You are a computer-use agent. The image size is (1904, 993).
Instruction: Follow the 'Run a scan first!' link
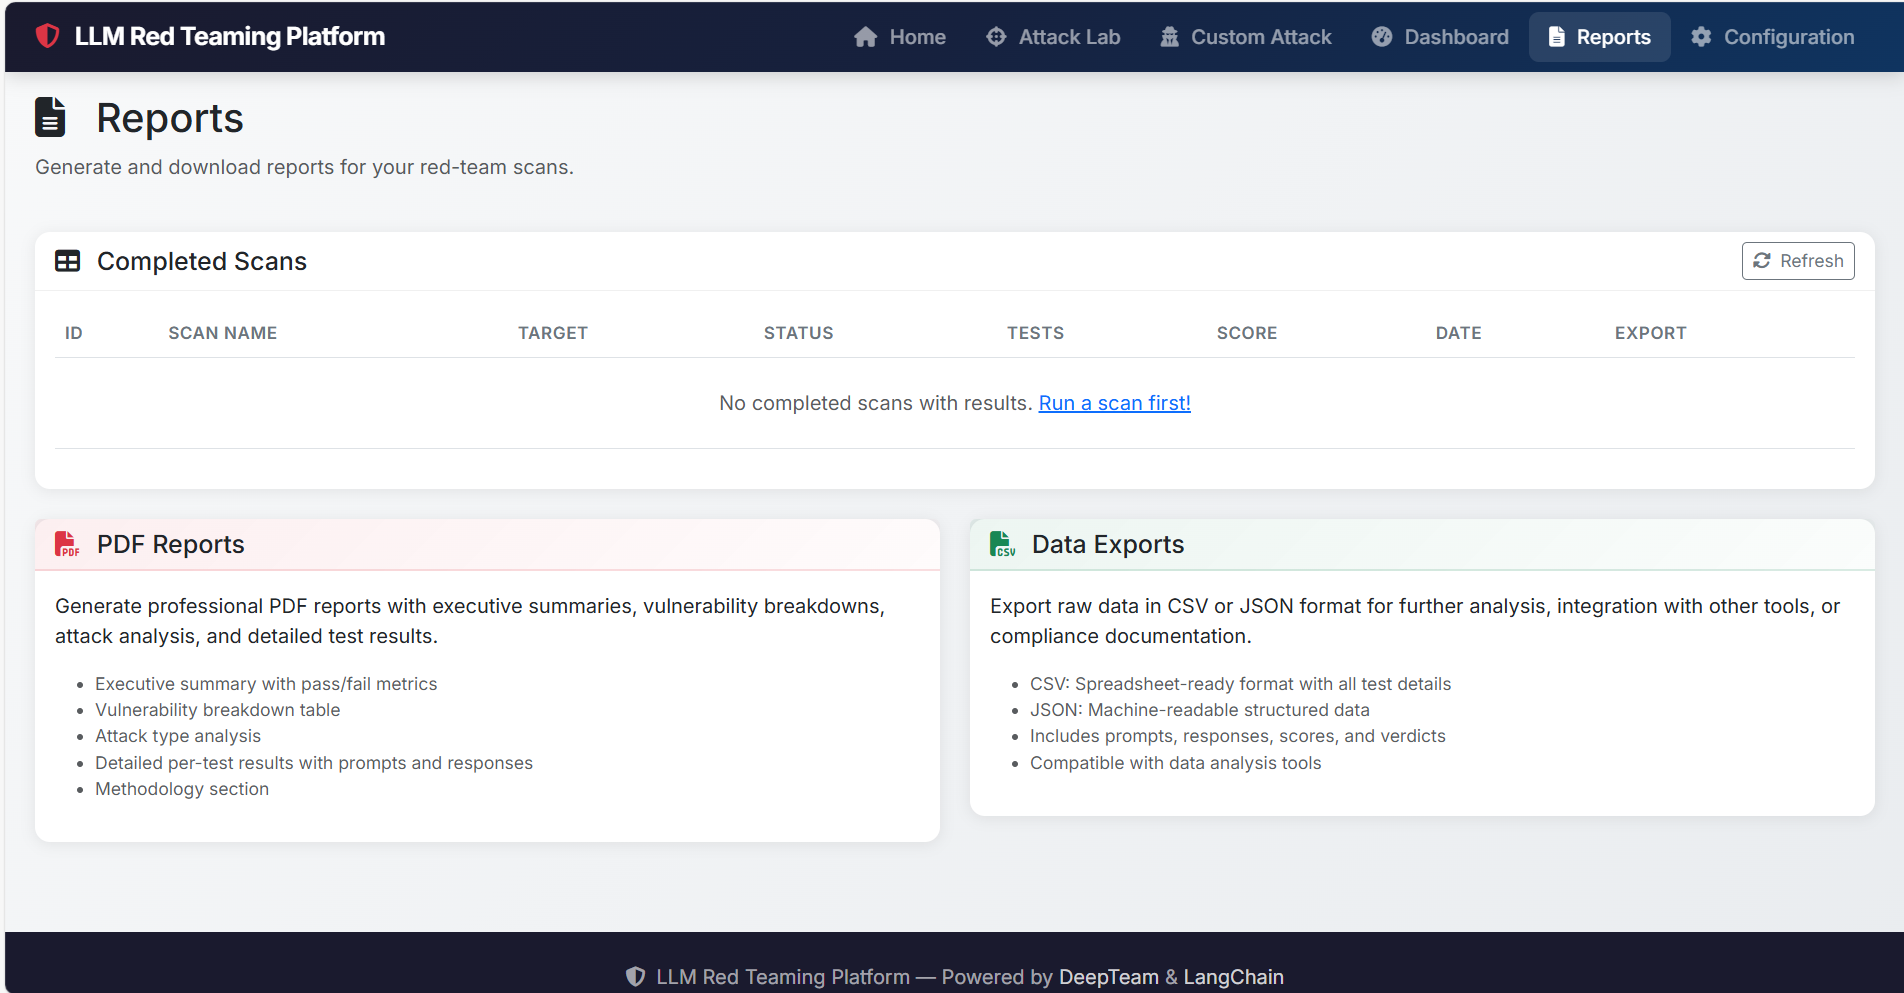[x=1115, y=403]
